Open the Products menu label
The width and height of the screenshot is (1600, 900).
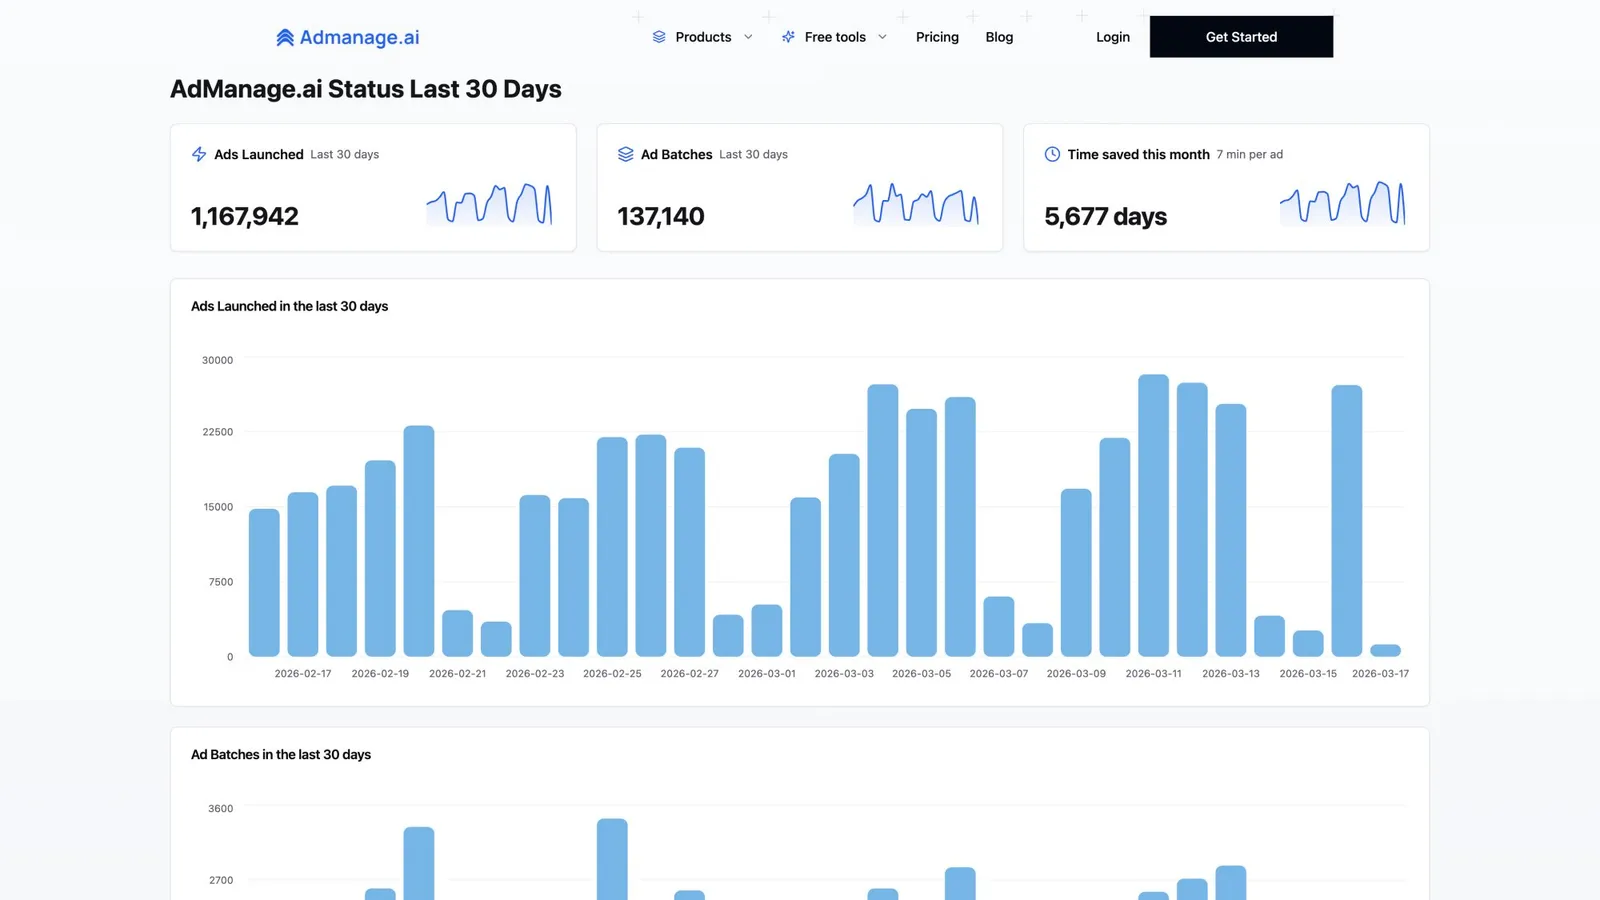(703, 37)
